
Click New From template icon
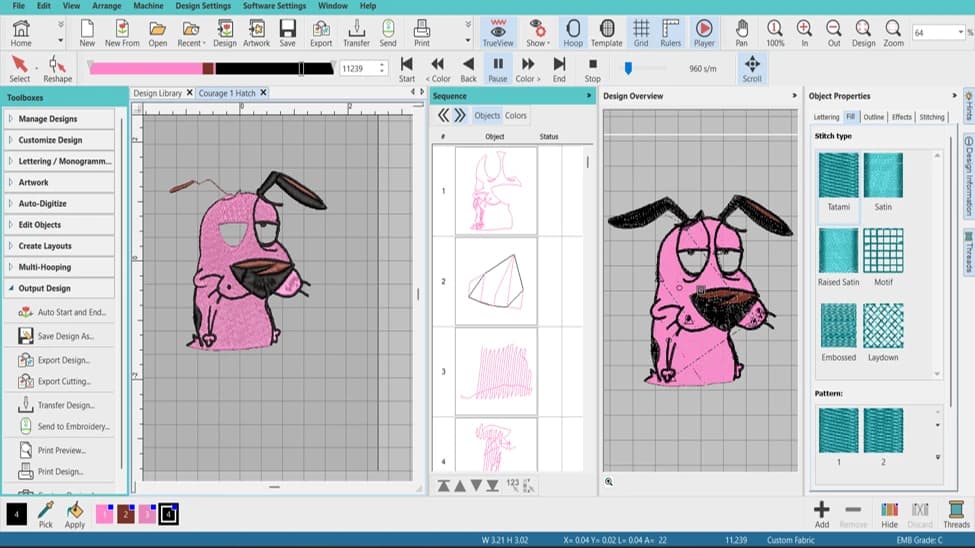pos(122,33)
